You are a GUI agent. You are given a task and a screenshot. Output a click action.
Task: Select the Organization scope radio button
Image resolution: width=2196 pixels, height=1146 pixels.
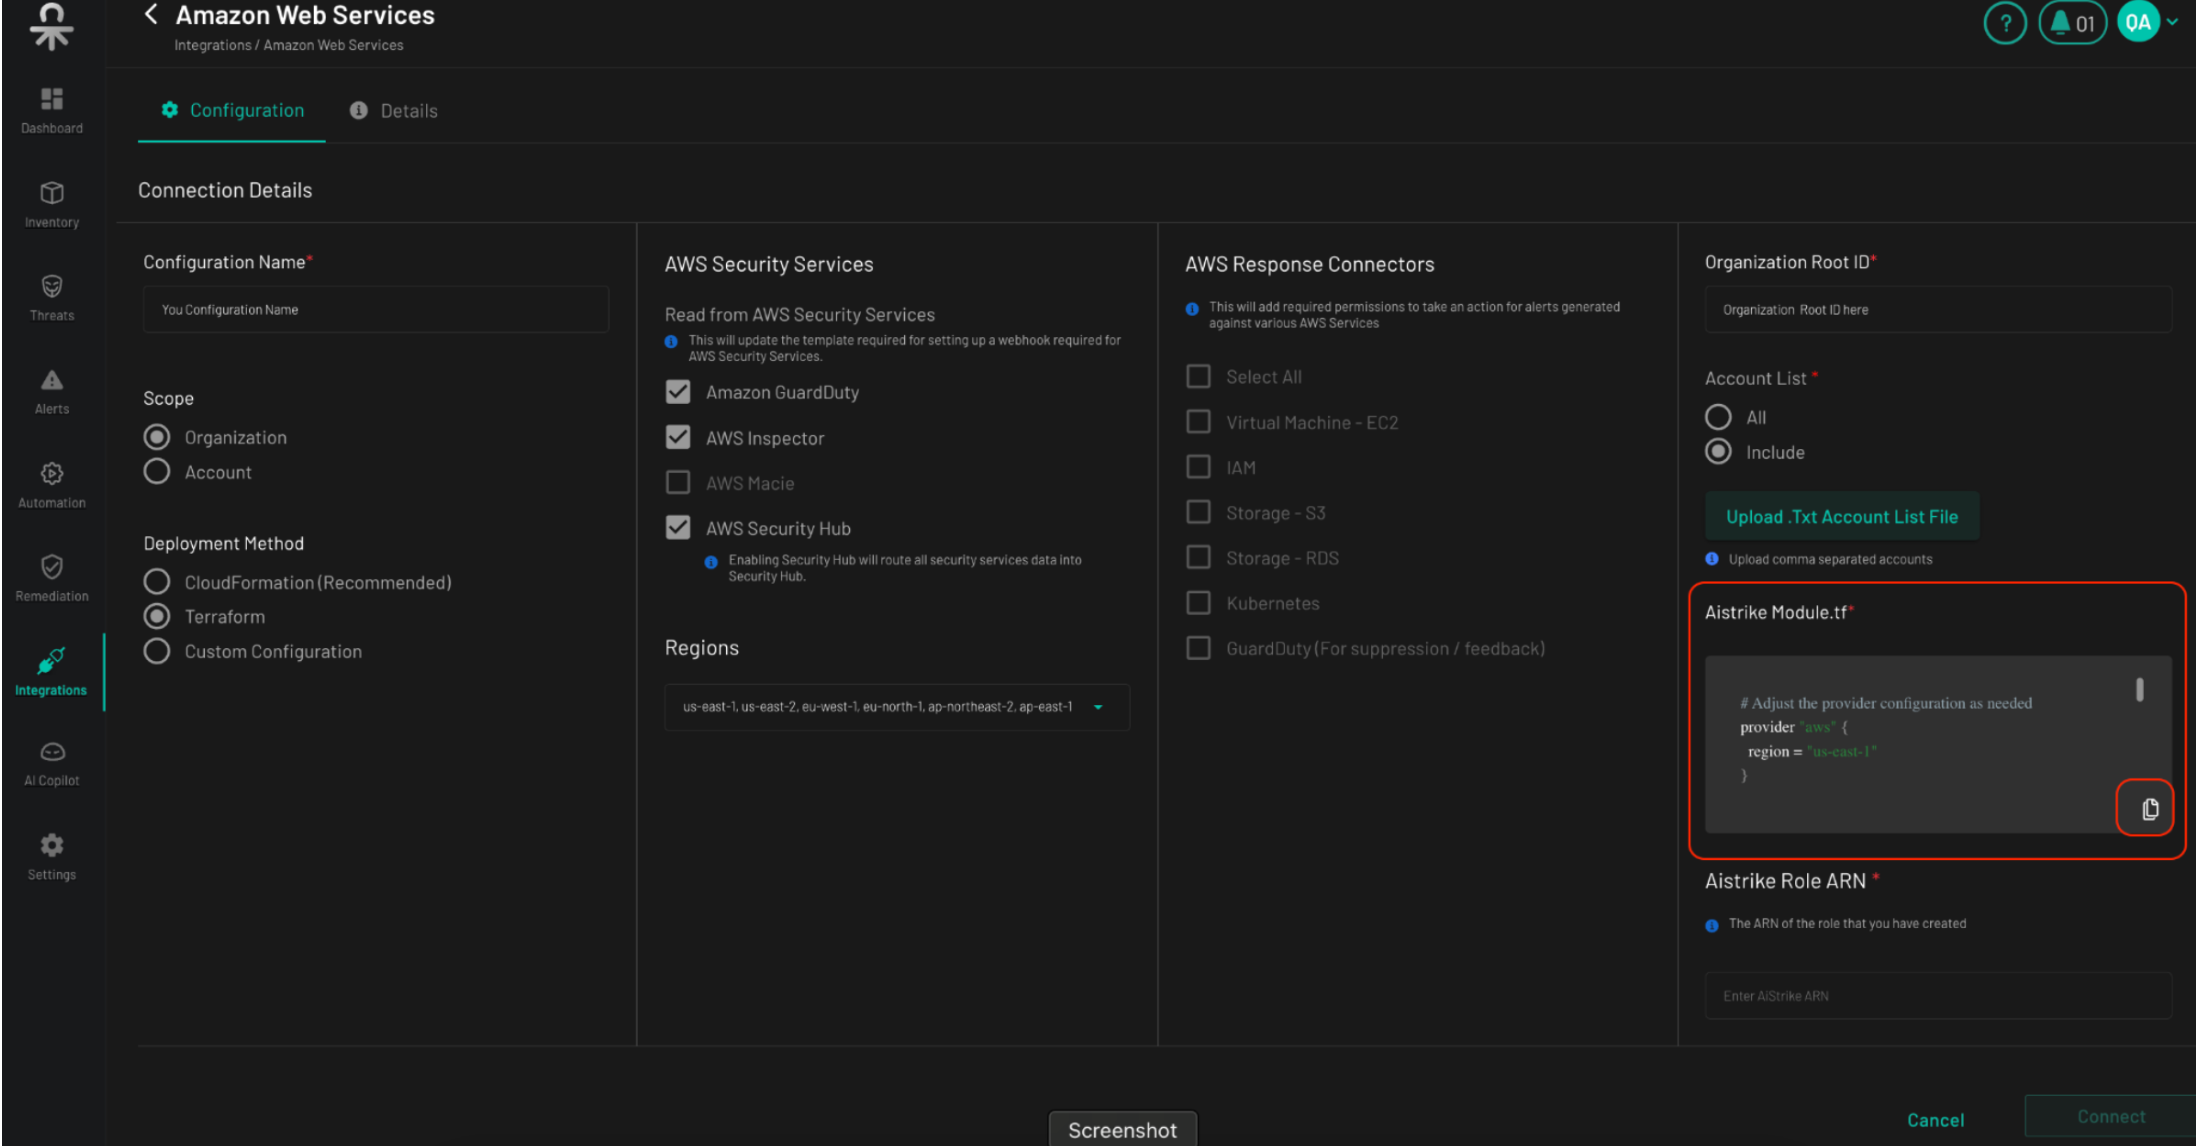[157, 437]
